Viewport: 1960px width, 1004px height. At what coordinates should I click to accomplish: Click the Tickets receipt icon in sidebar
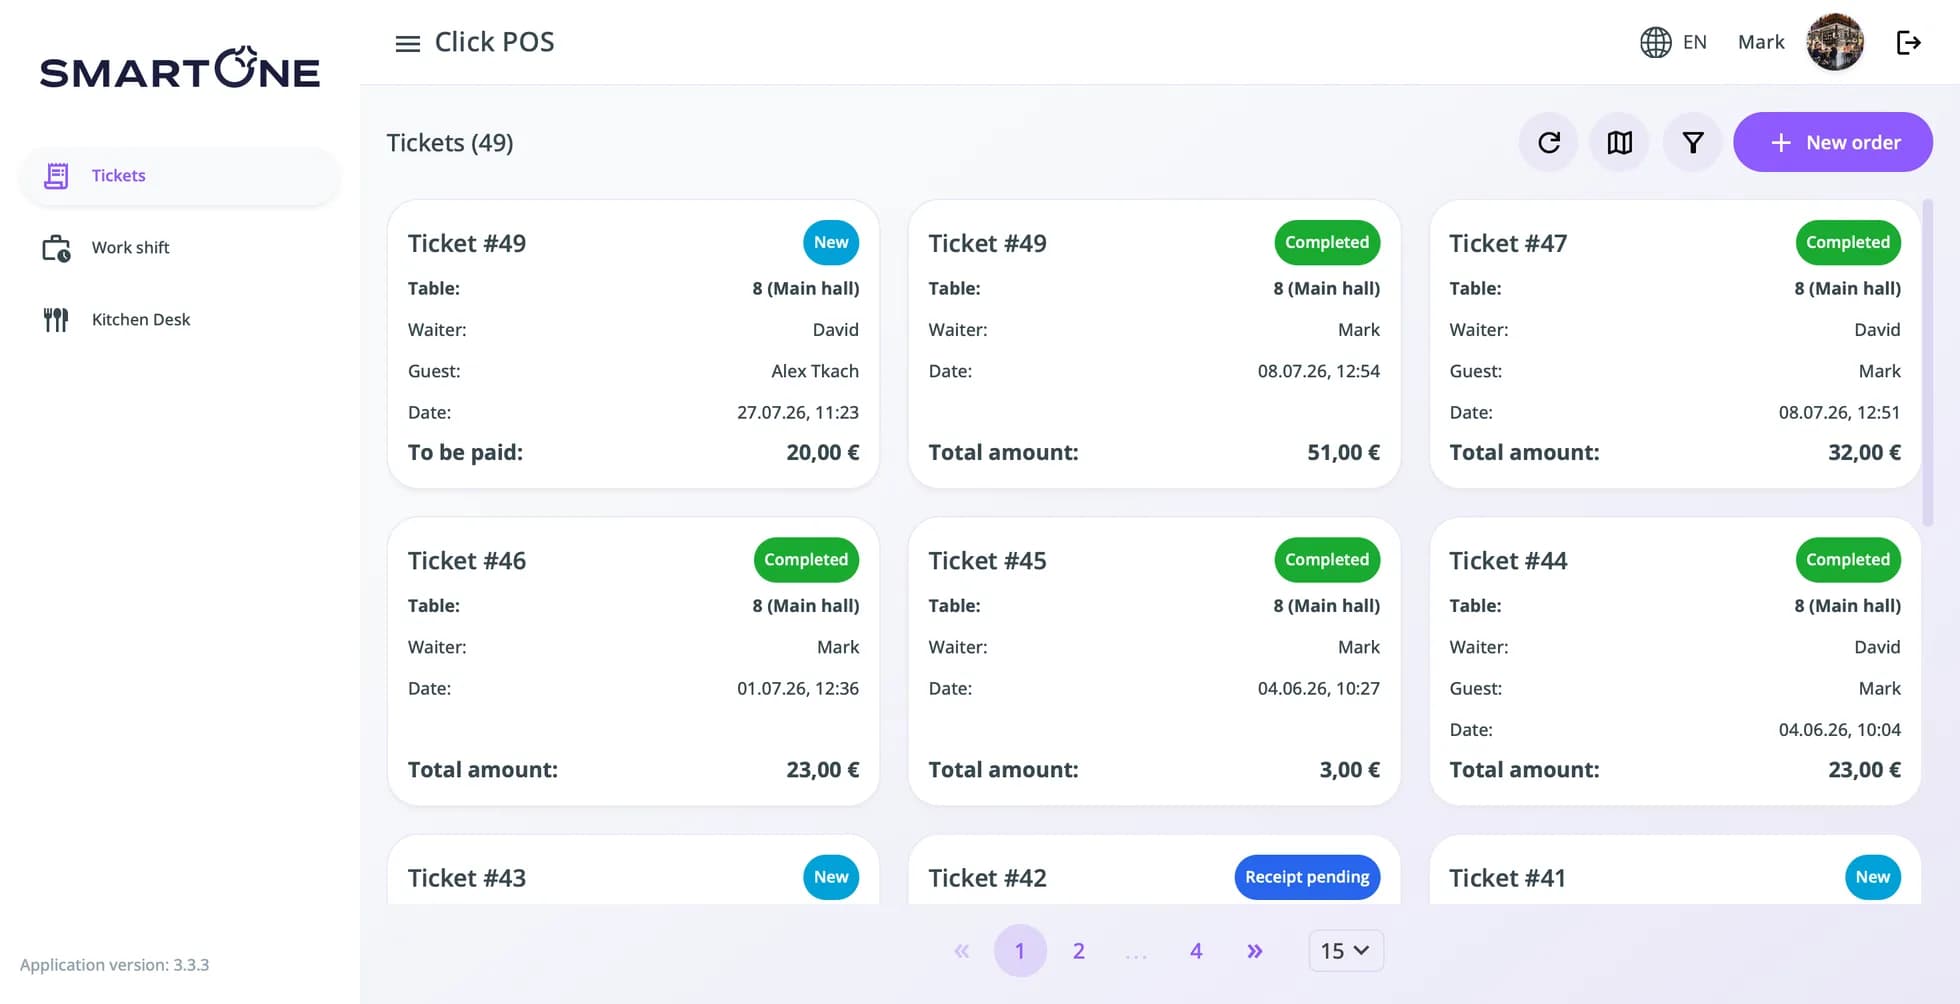click(x=56, y=176)
